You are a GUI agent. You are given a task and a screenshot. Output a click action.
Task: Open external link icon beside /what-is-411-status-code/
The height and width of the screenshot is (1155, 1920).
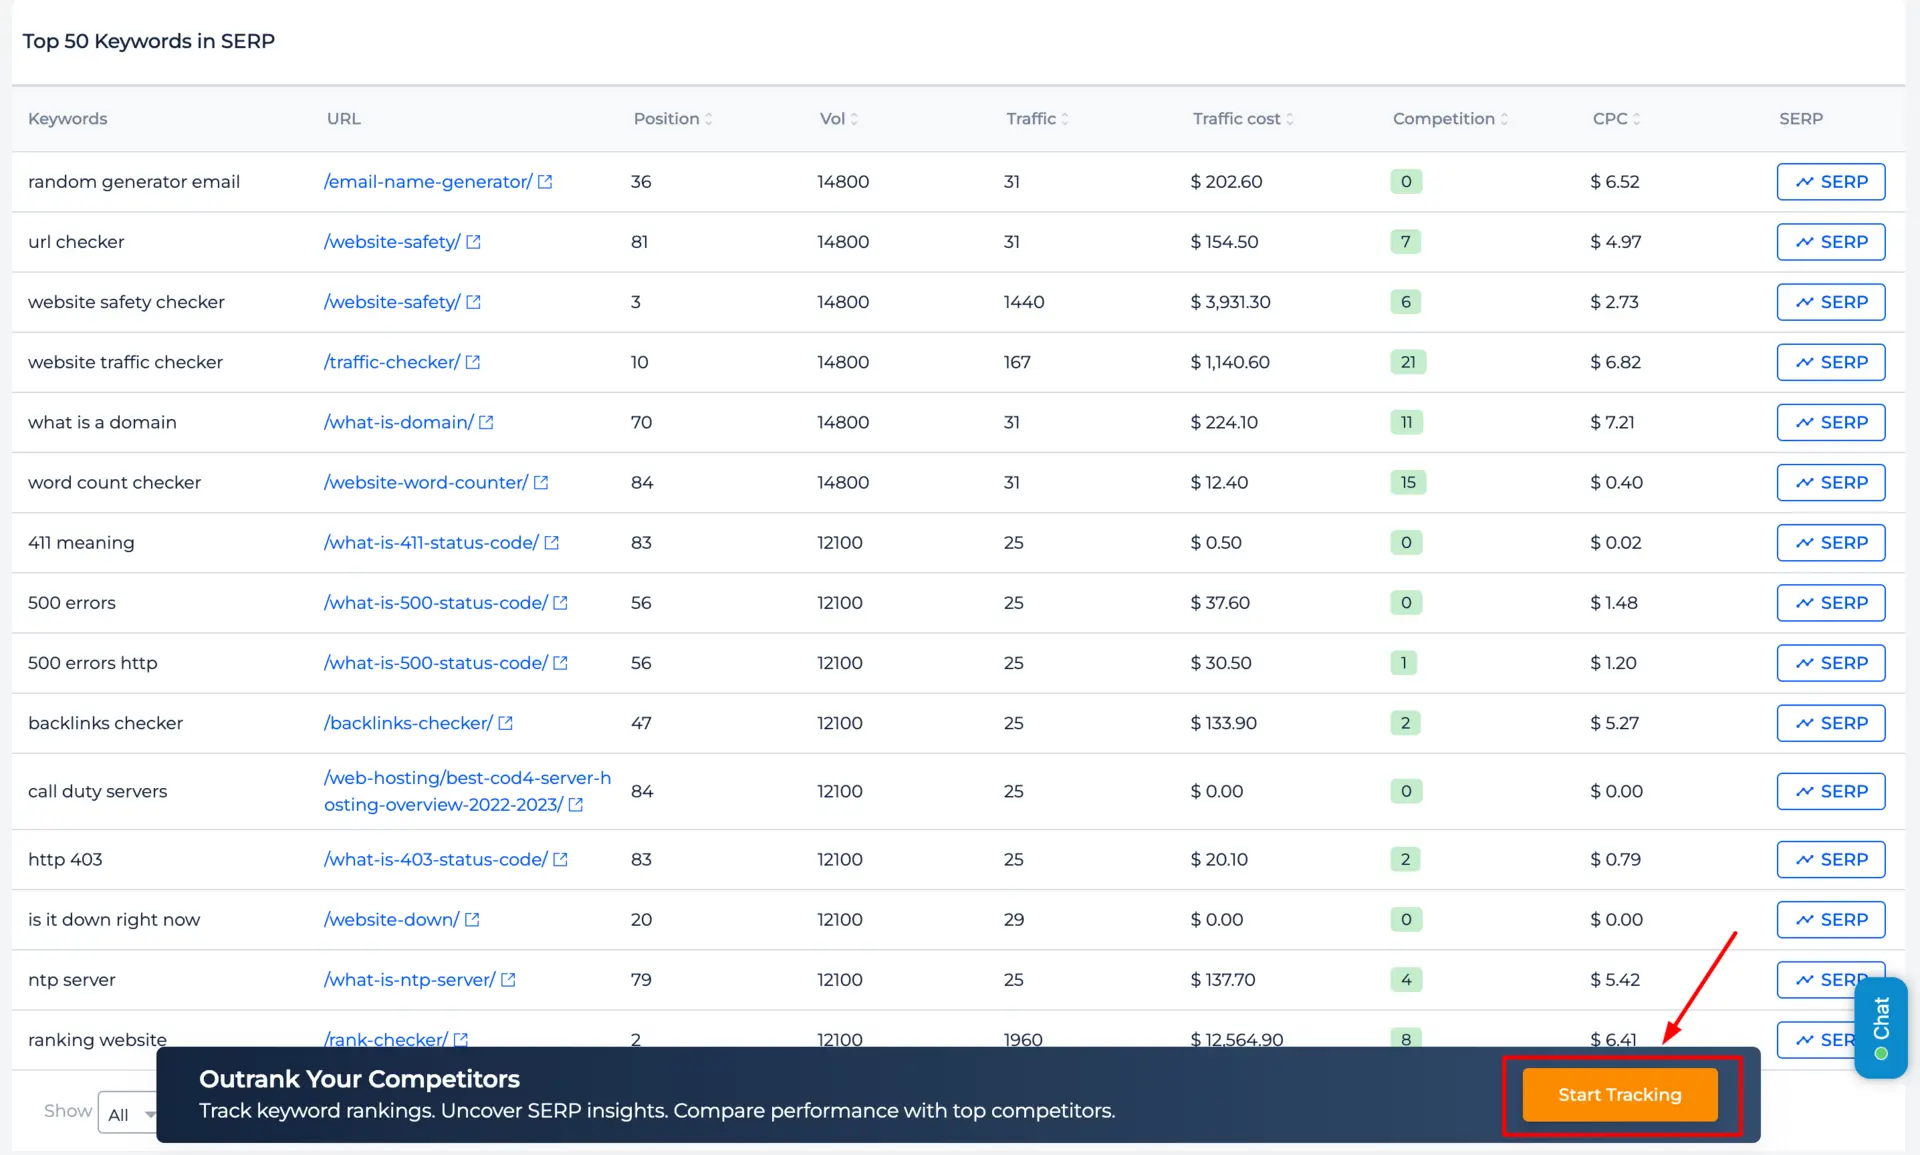(552, 543)
